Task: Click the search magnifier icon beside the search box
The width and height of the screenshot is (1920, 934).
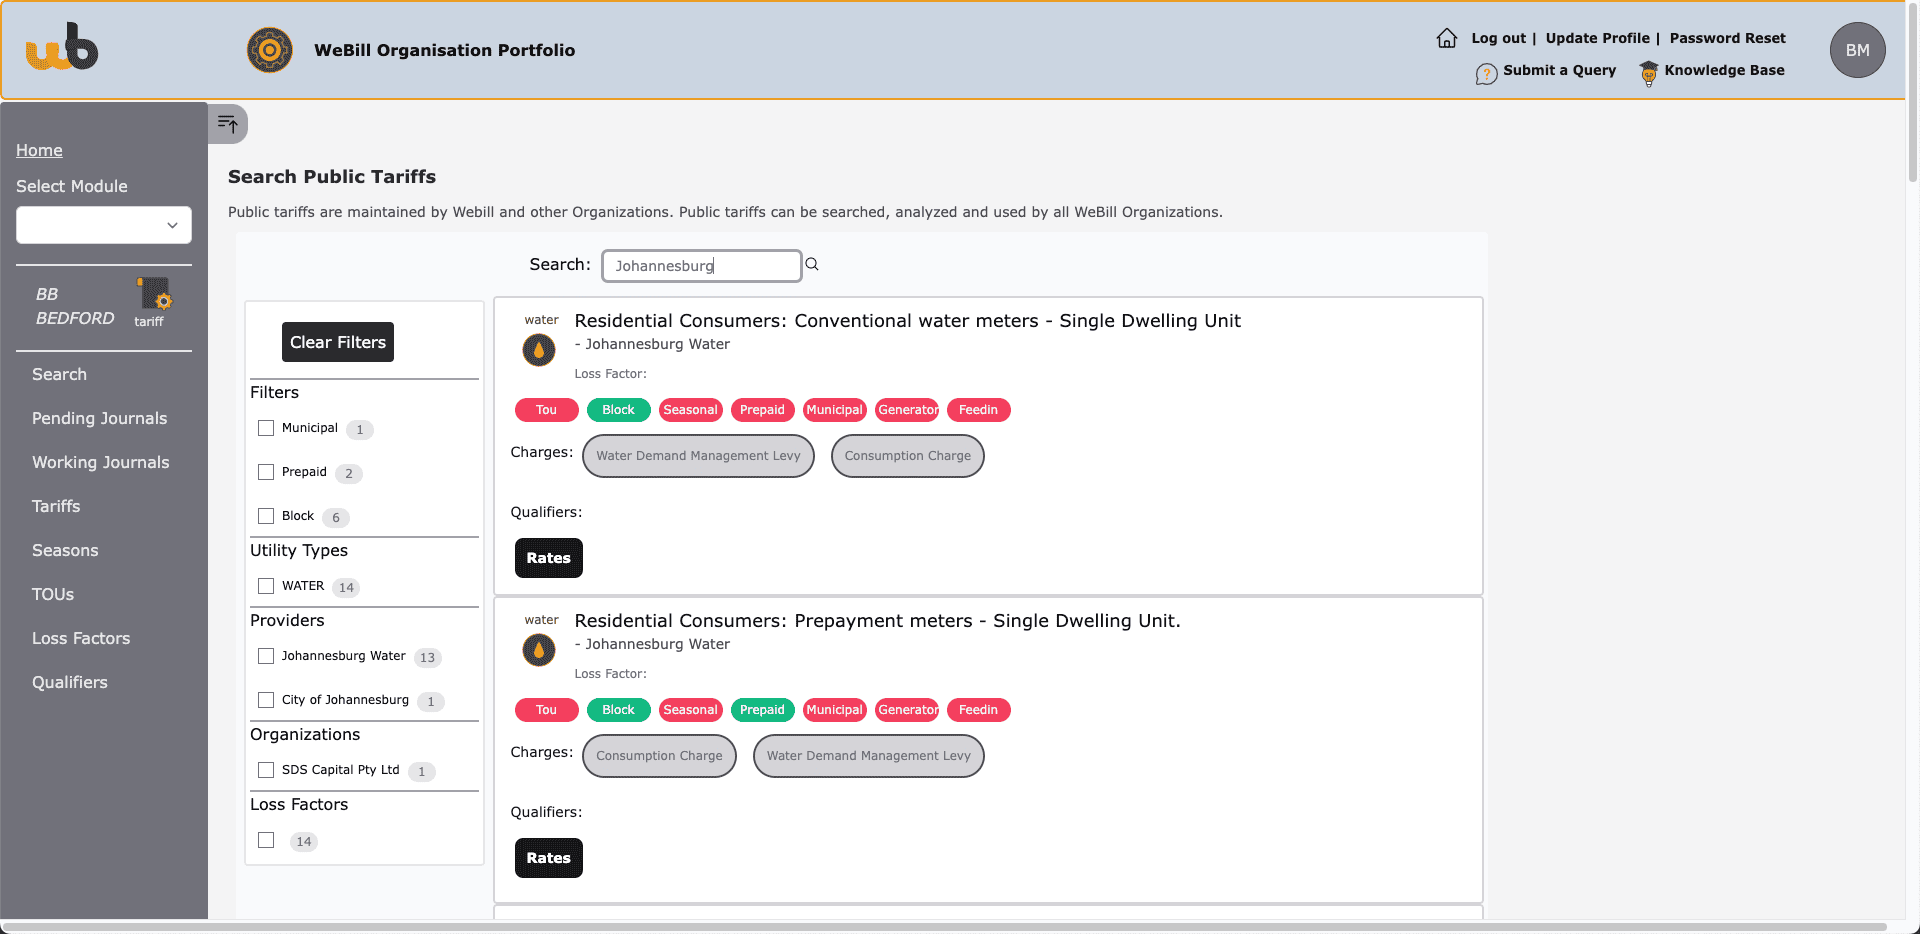Action: tap(812, 264)
